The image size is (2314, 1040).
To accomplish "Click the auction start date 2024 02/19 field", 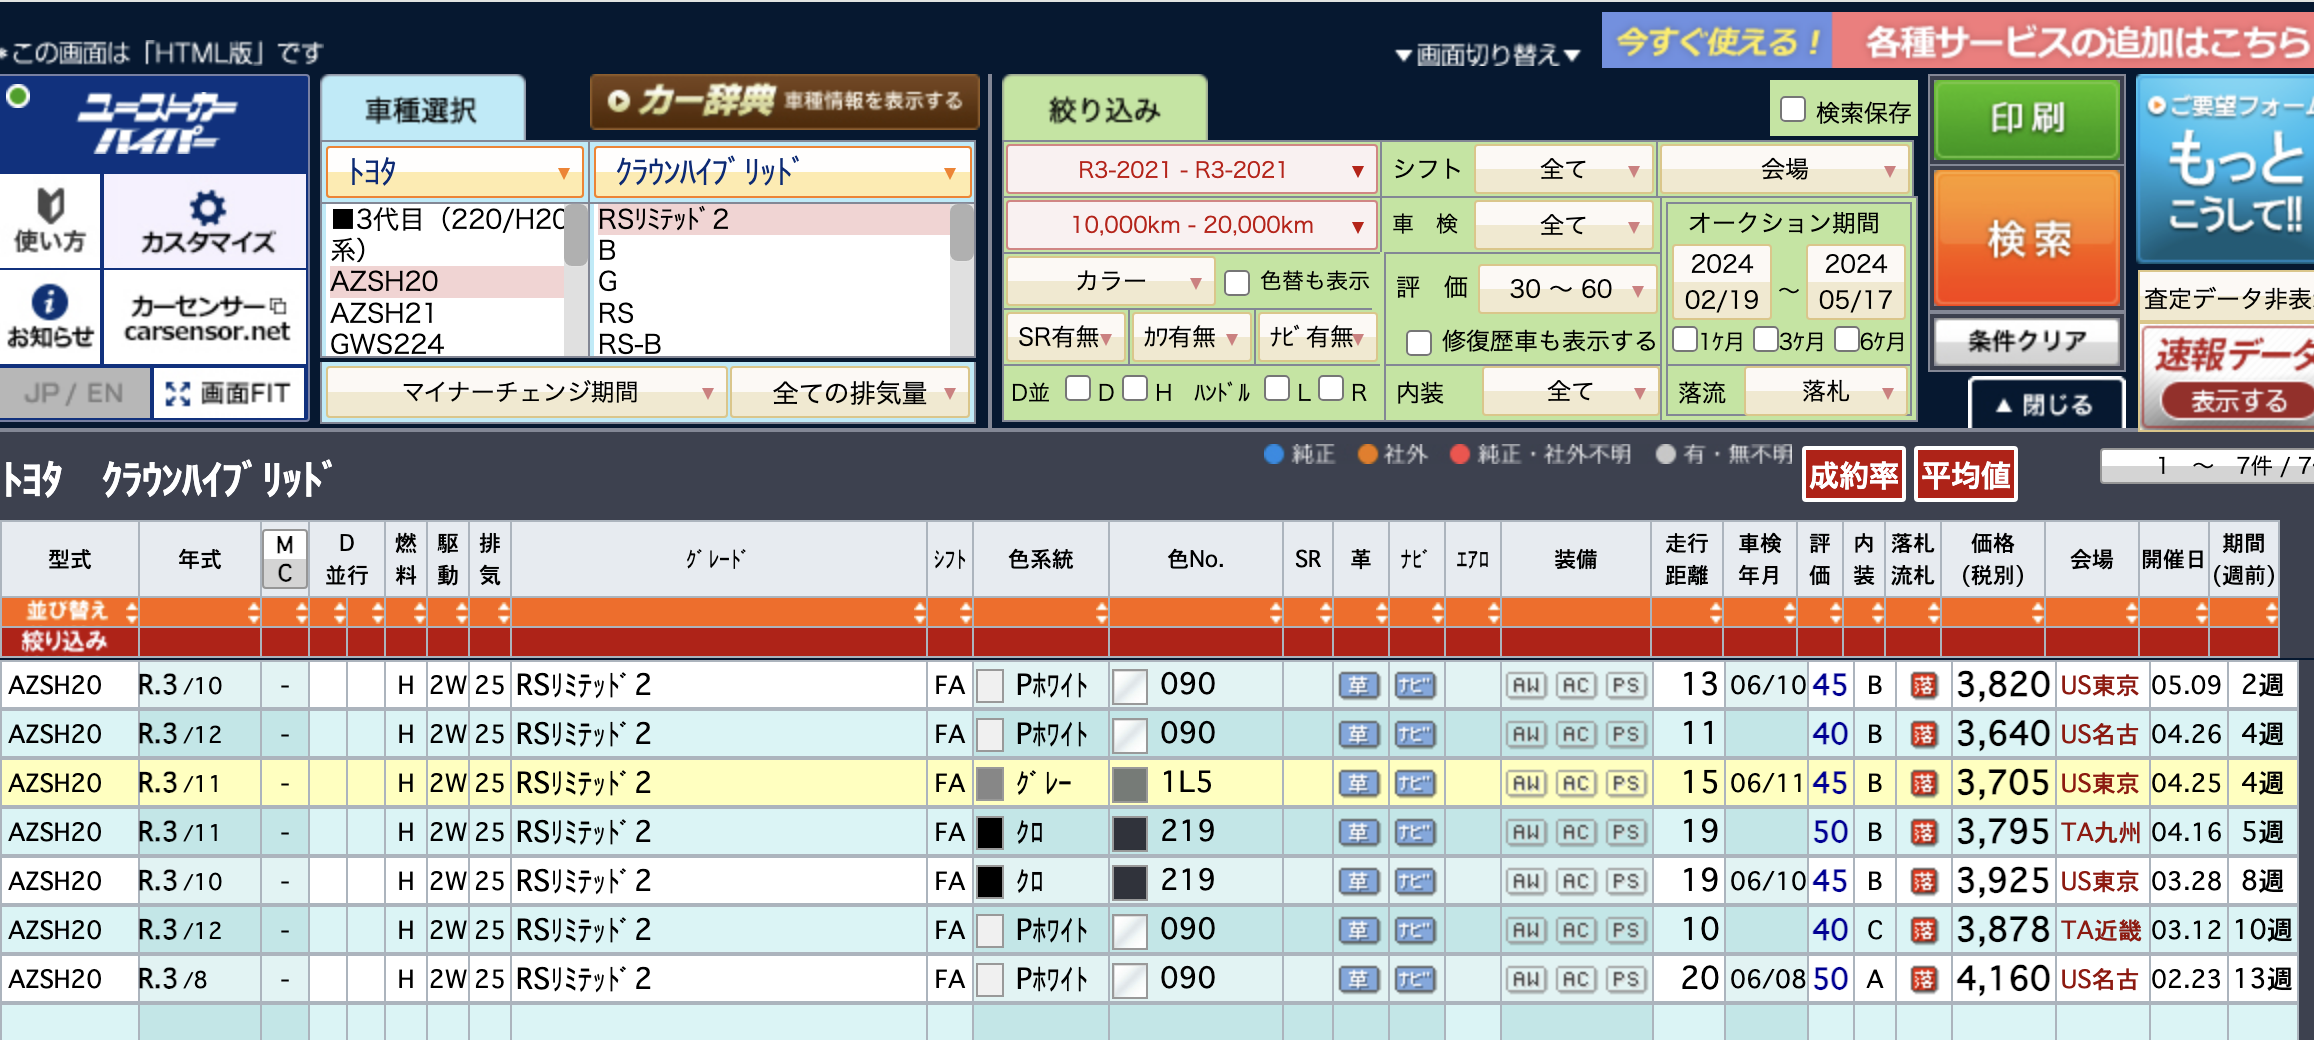I will [x=1722, y=281].
